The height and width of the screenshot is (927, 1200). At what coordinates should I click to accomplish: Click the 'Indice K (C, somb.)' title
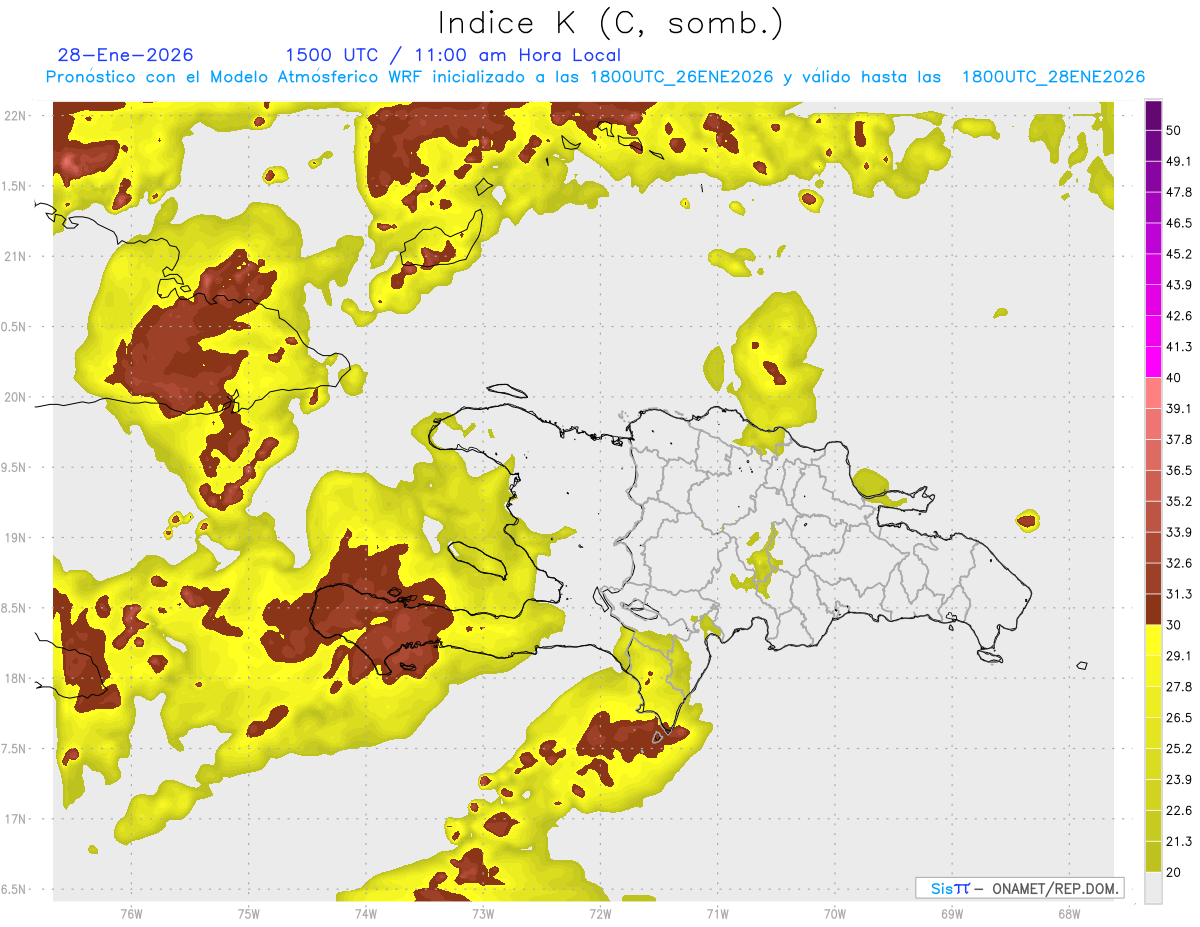[x=611, y=23]
